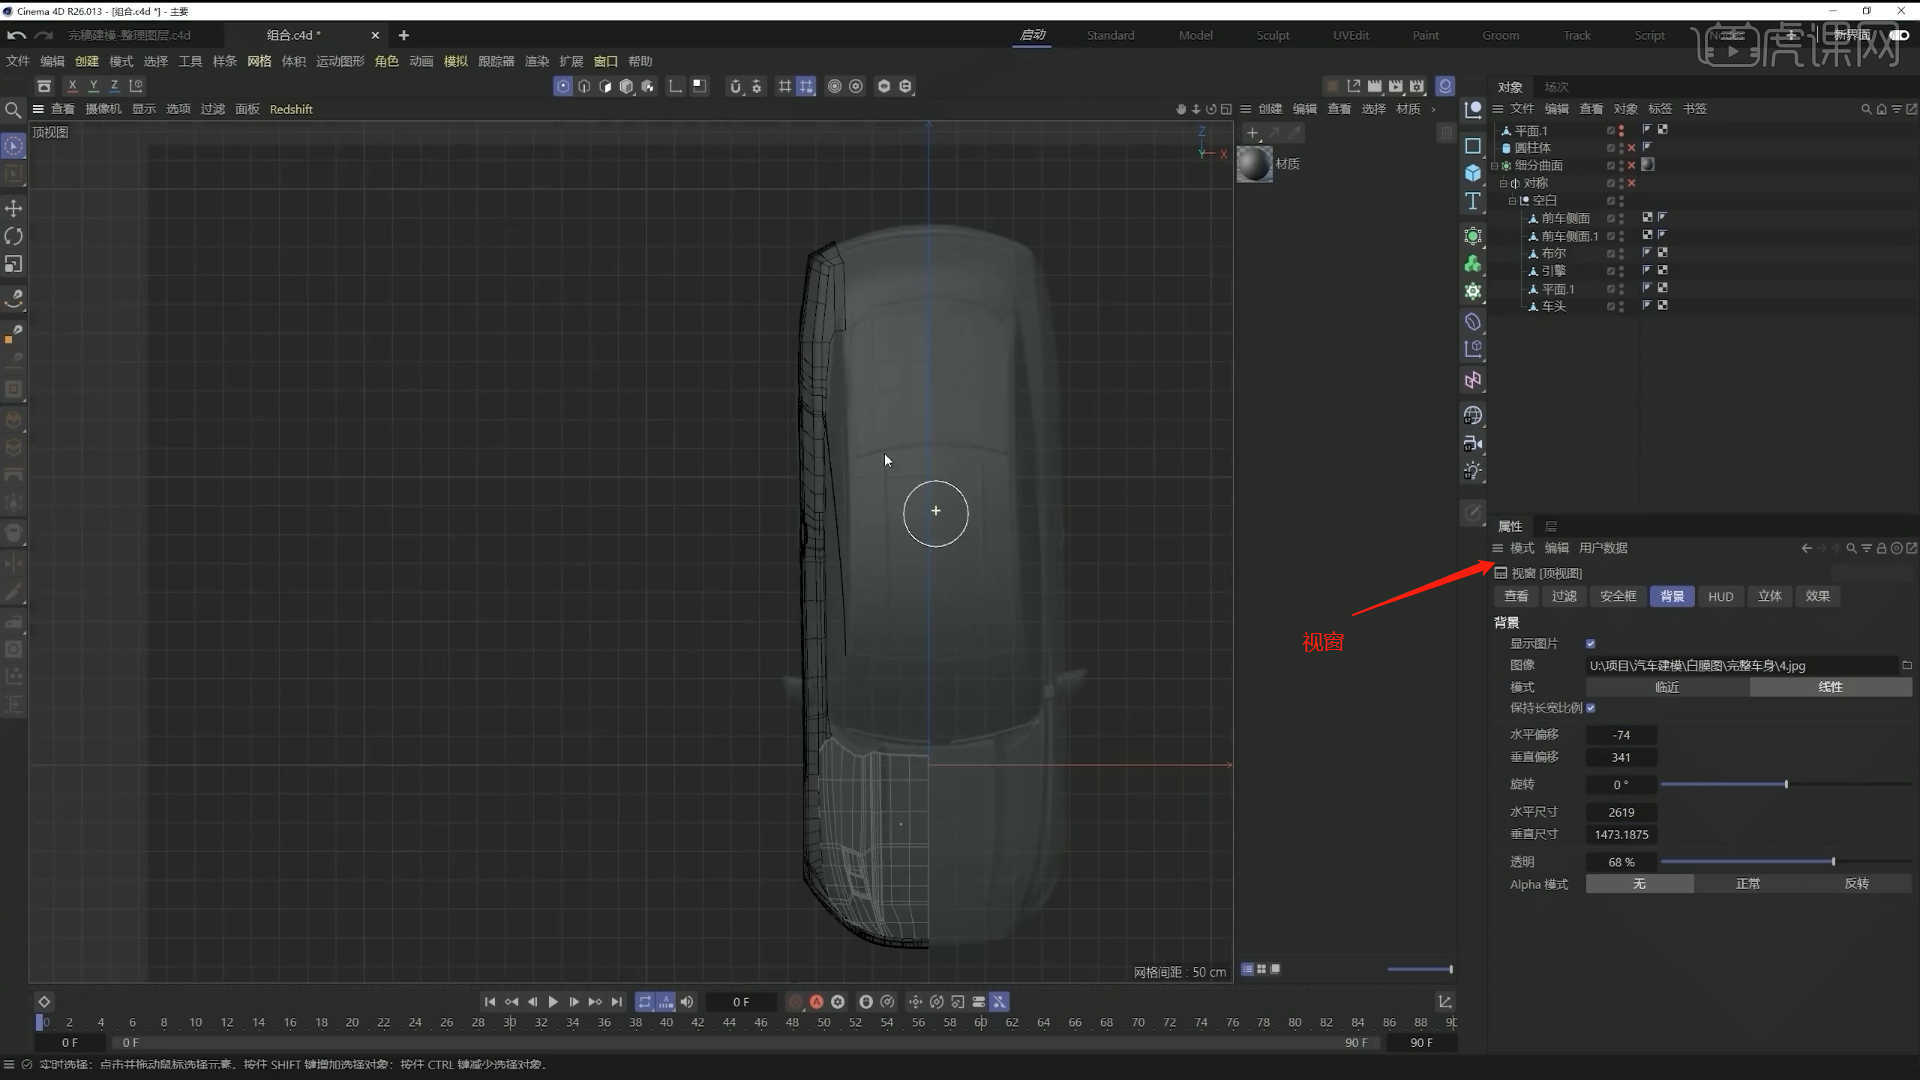Click the Redo arrow icon
Viewport: 1920px width, 1080px height.
point(43,35)
